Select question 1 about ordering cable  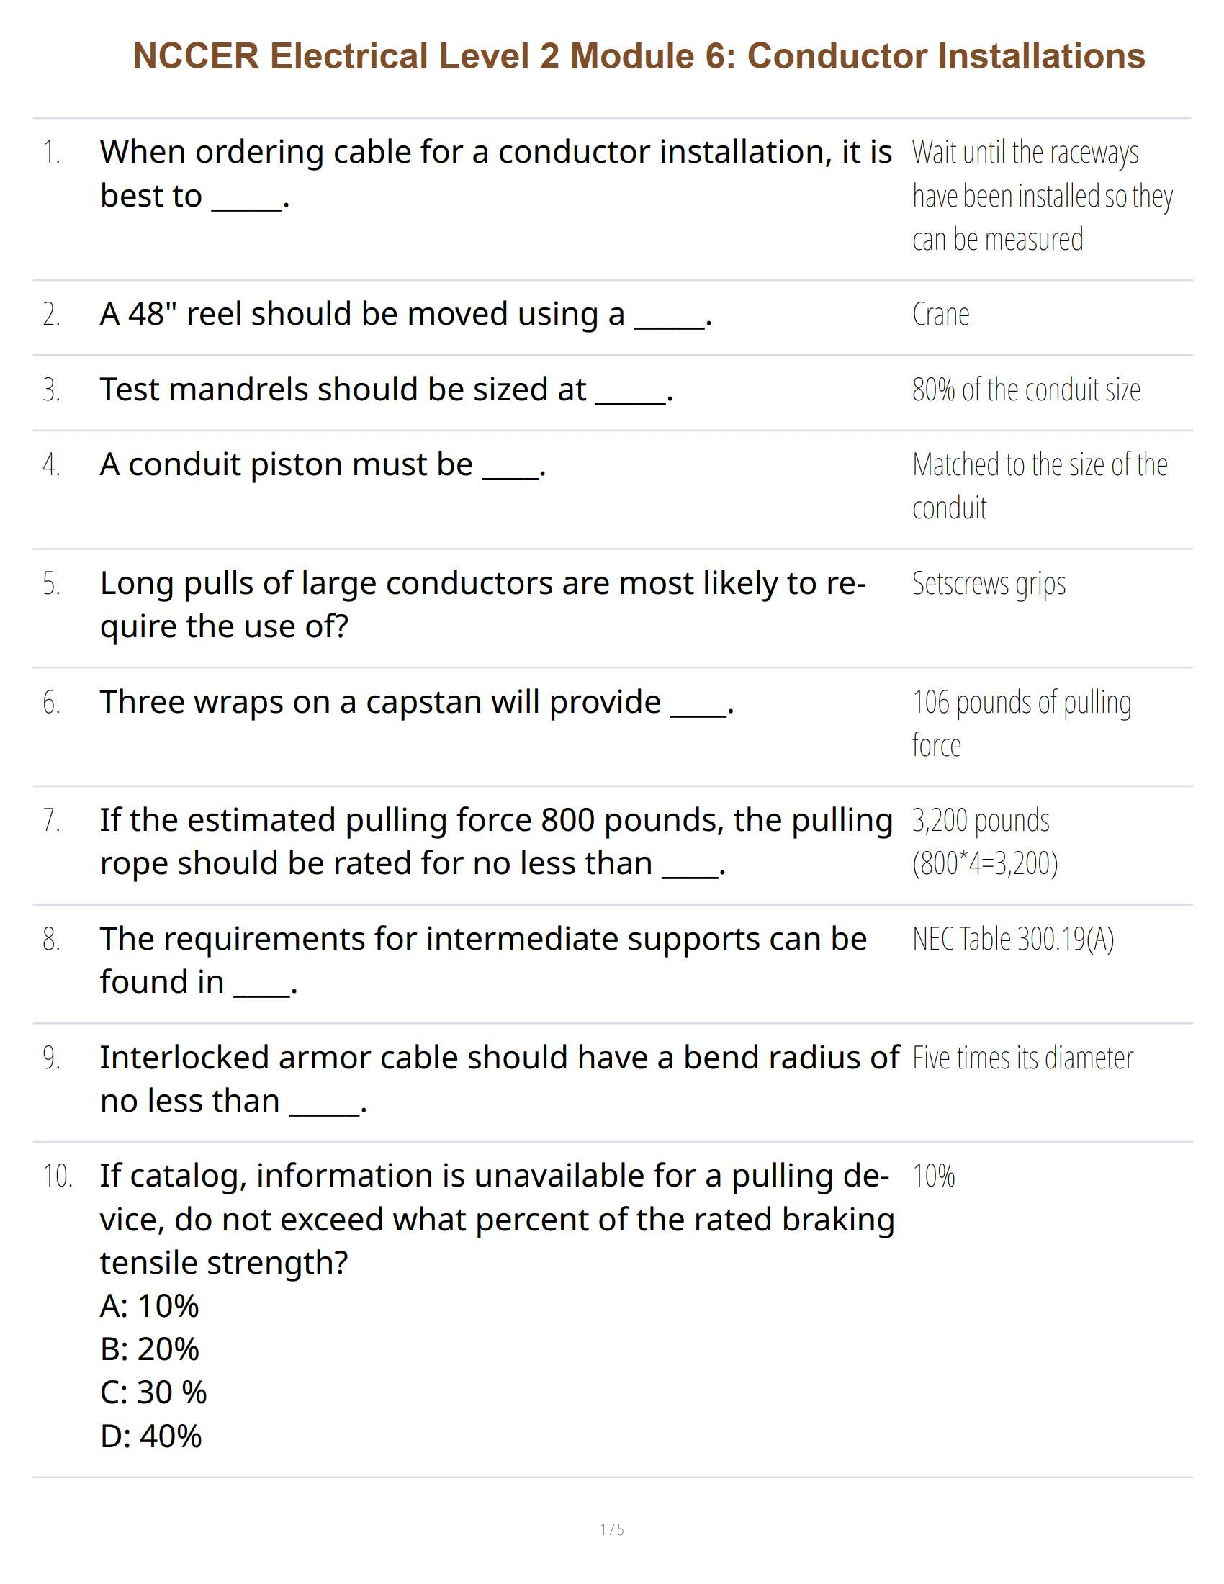495,174
